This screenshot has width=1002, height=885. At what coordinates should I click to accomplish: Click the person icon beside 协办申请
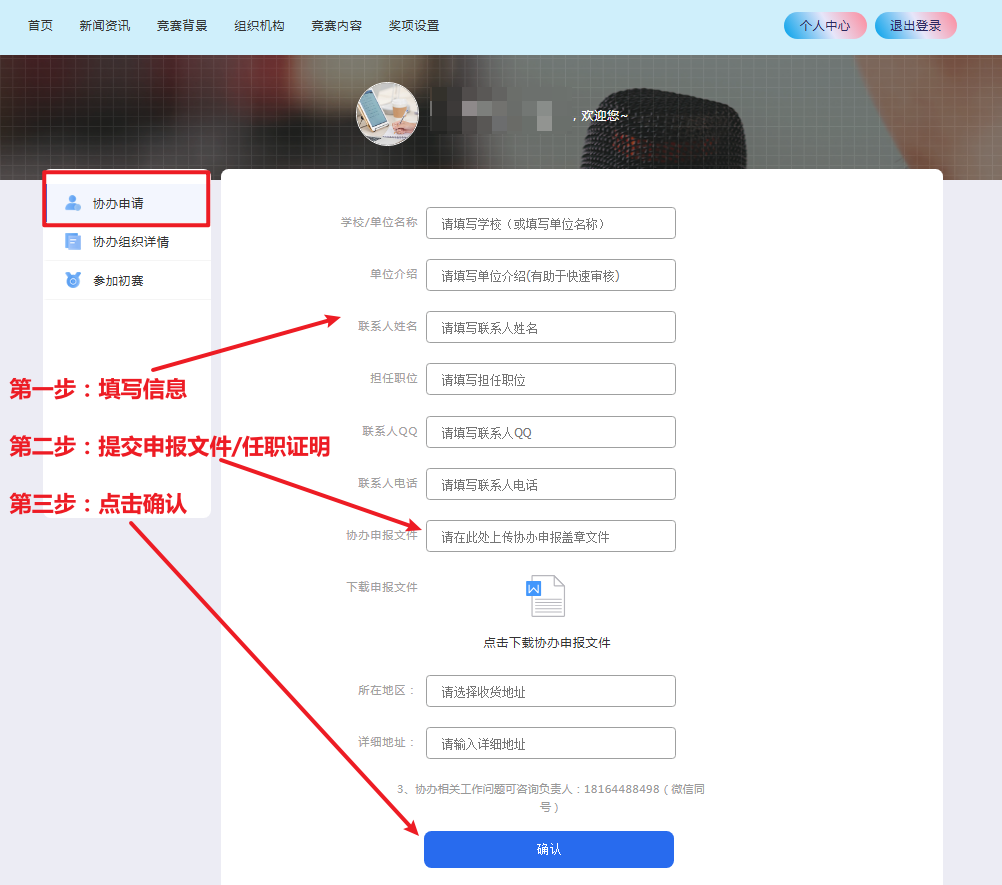click(x=73, y=203)
